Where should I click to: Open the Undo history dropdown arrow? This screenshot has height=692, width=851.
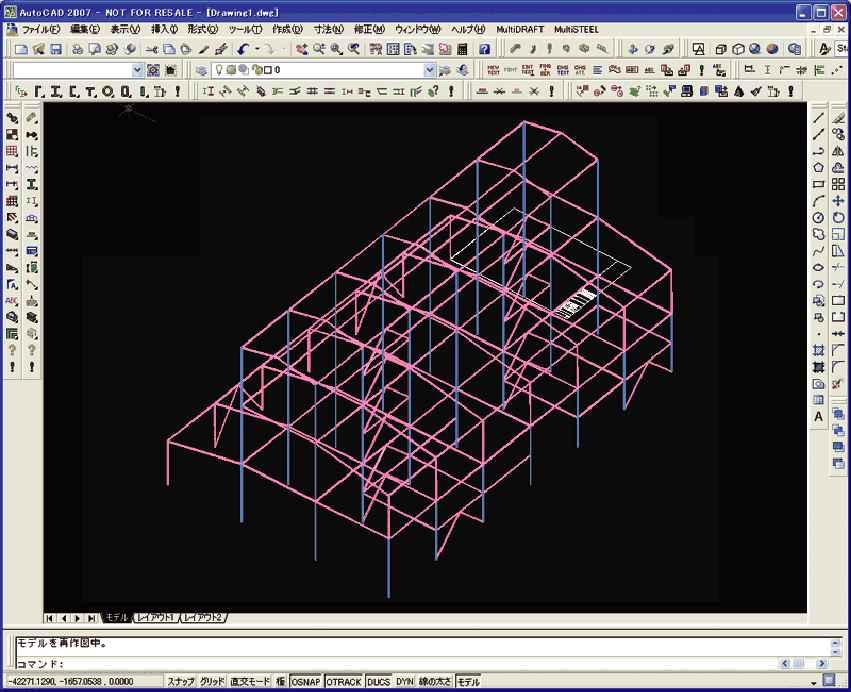(257, 49)
